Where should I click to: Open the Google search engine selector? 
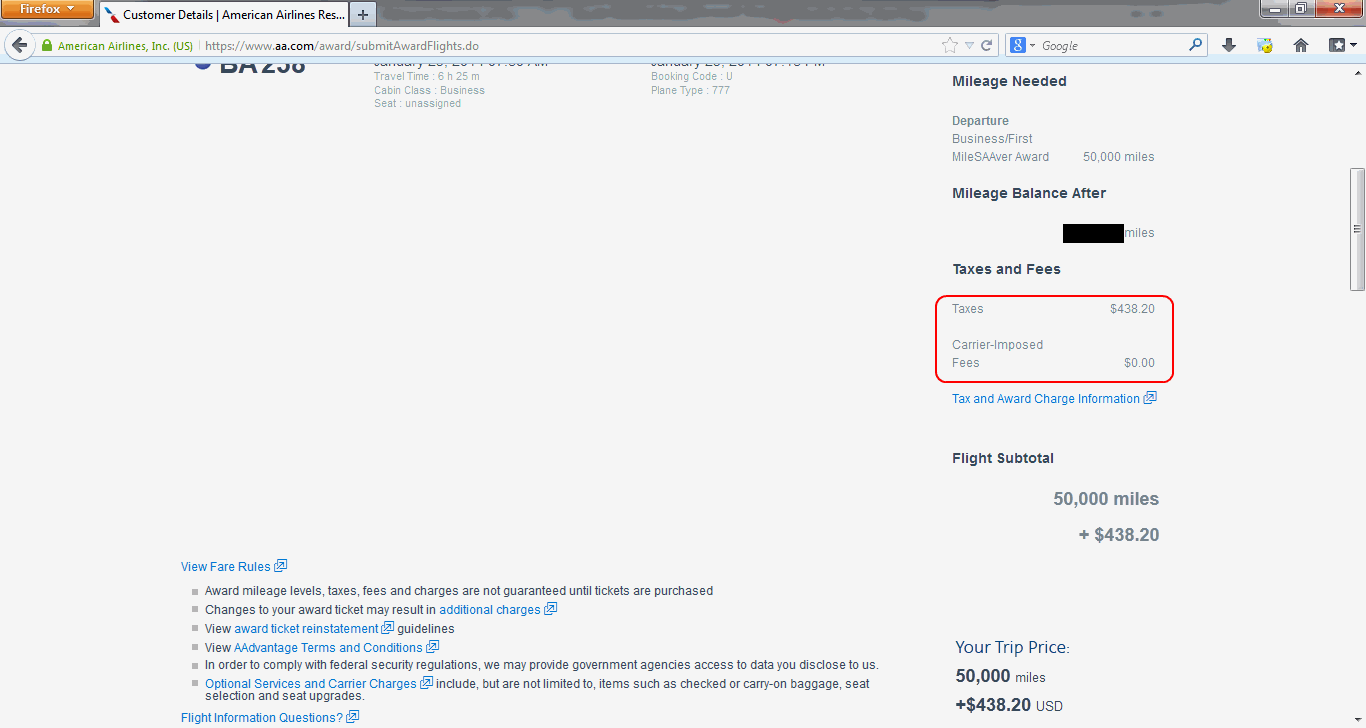(1022, 46)
